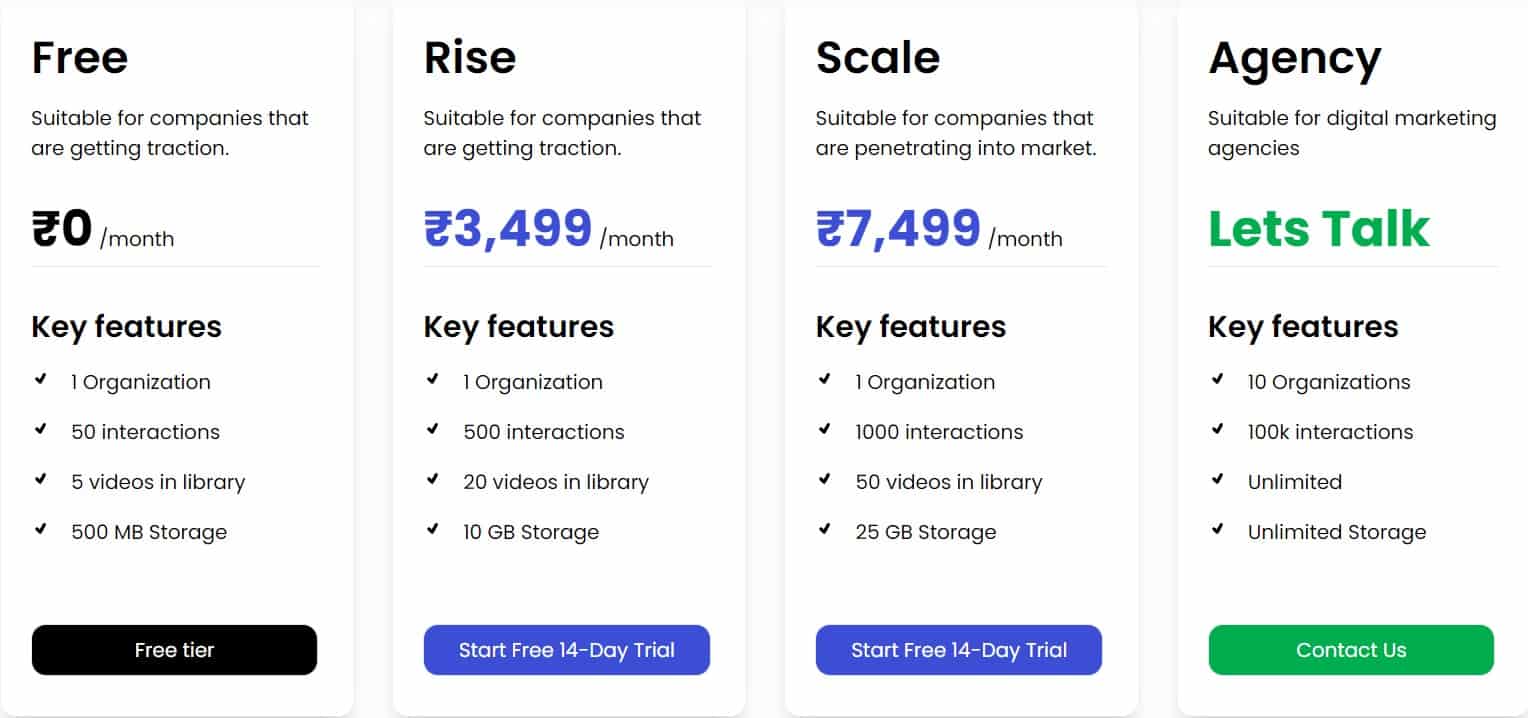Click Contact Us for the Agency plan
This screenshot has height=718, width=1528.
[1350, 650]
